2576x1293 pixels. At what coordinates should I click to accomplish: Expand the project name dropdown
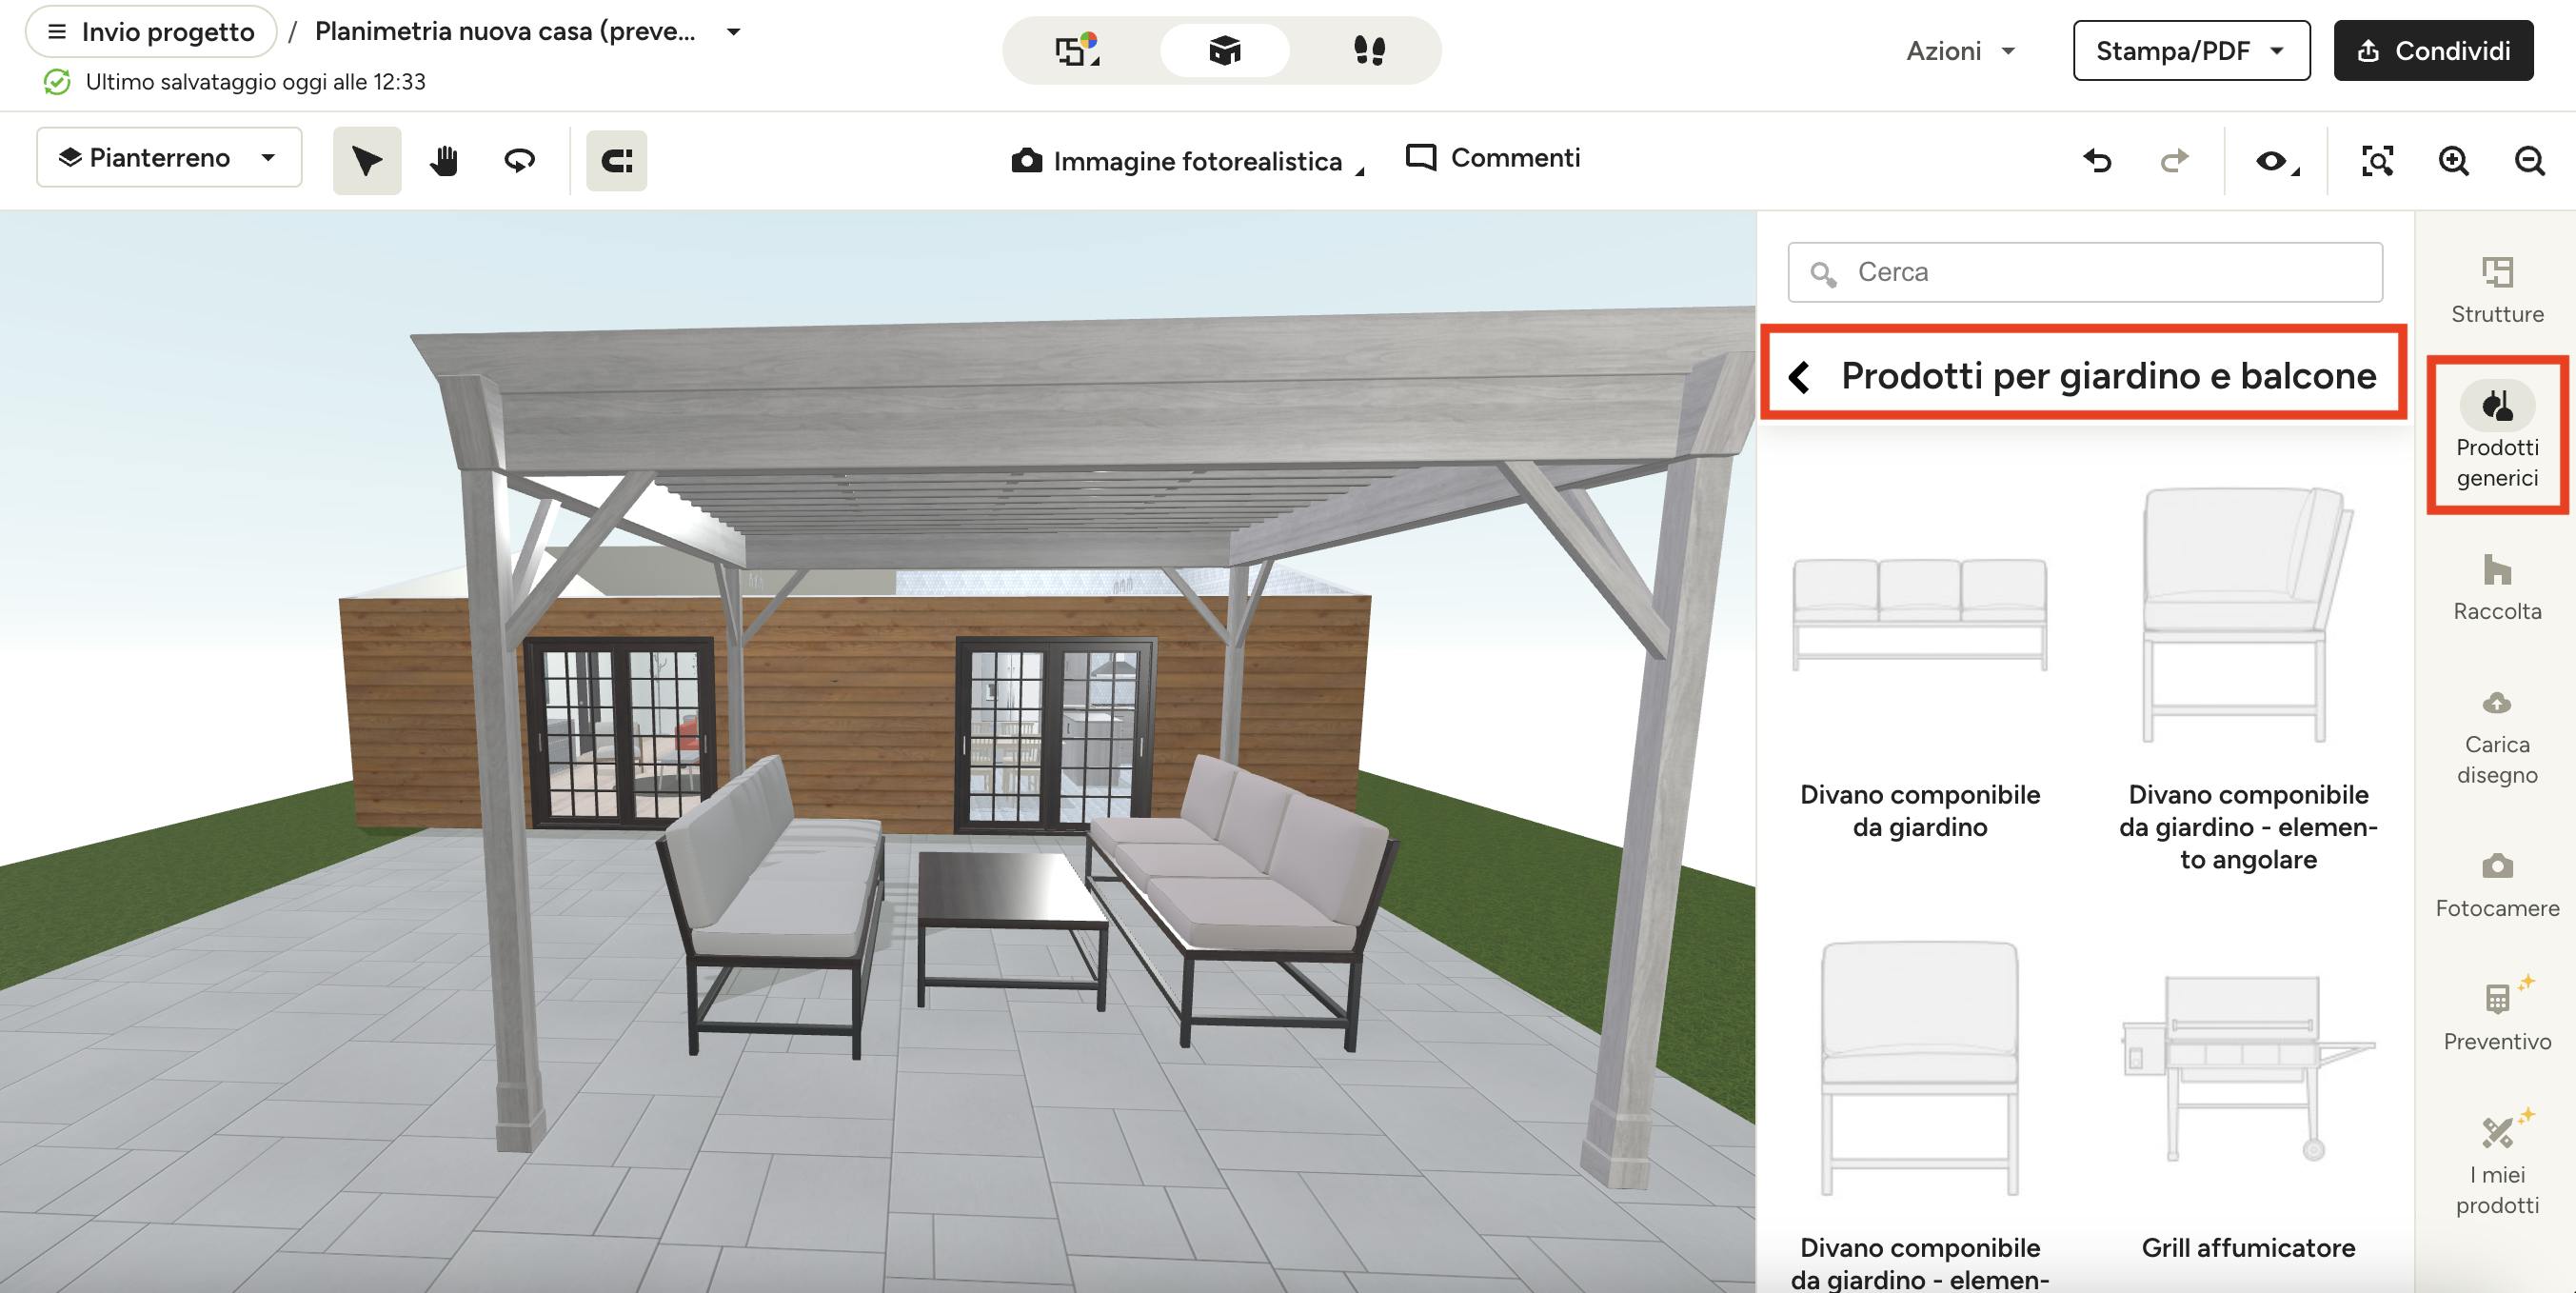pyautogui.click(x=733, y=32)
